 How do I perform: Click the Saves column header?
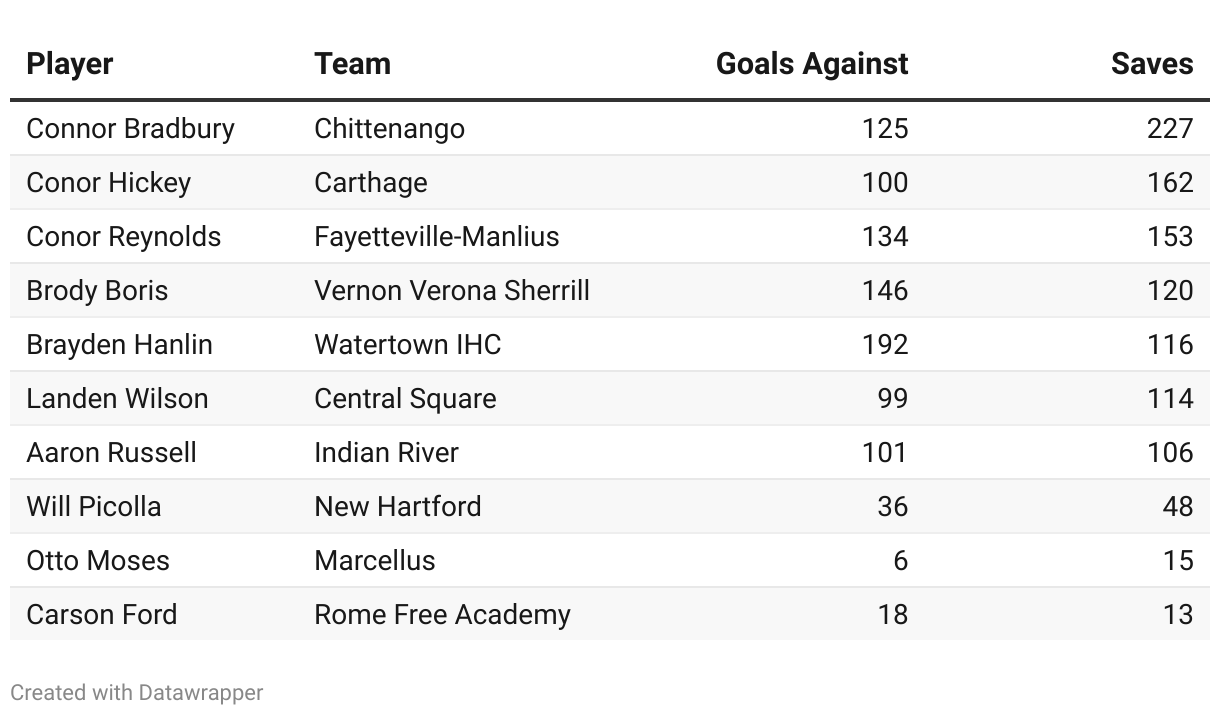point(1151,64)
